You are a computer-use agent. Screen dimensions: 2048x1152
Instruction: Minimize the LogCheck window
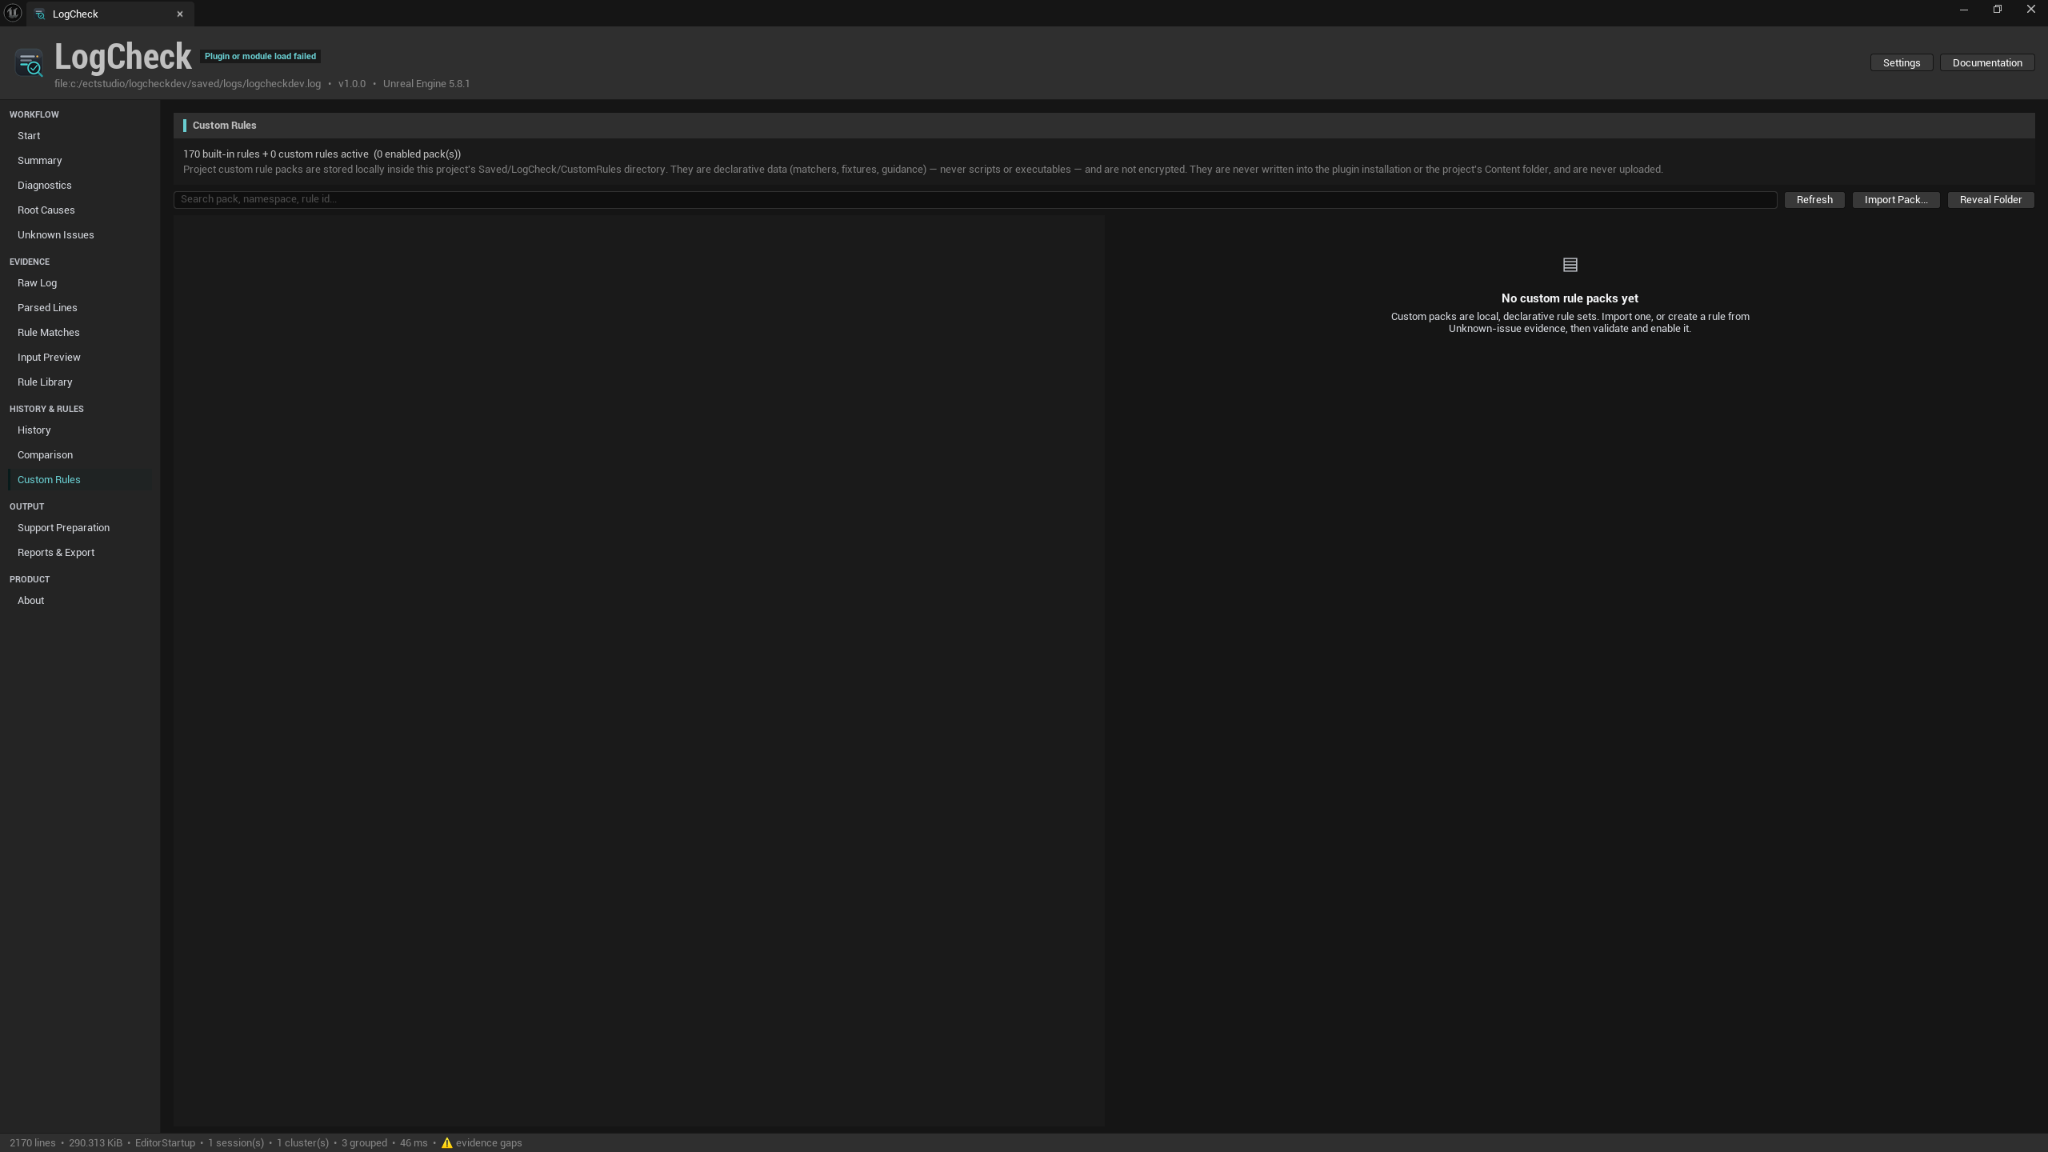(x=1964, y=10)
